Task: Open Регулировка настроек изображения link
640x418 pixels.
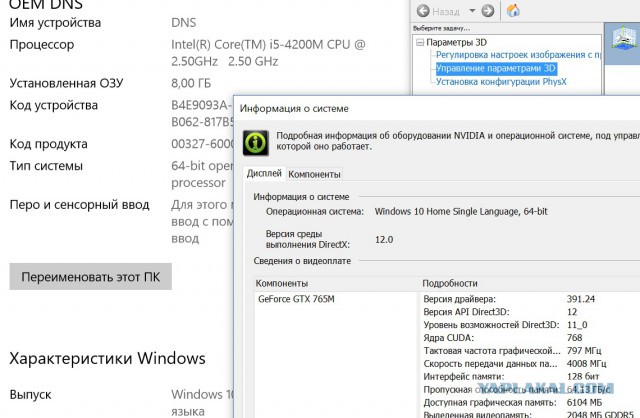Action: pyautogui.click(x=518, y=55)
